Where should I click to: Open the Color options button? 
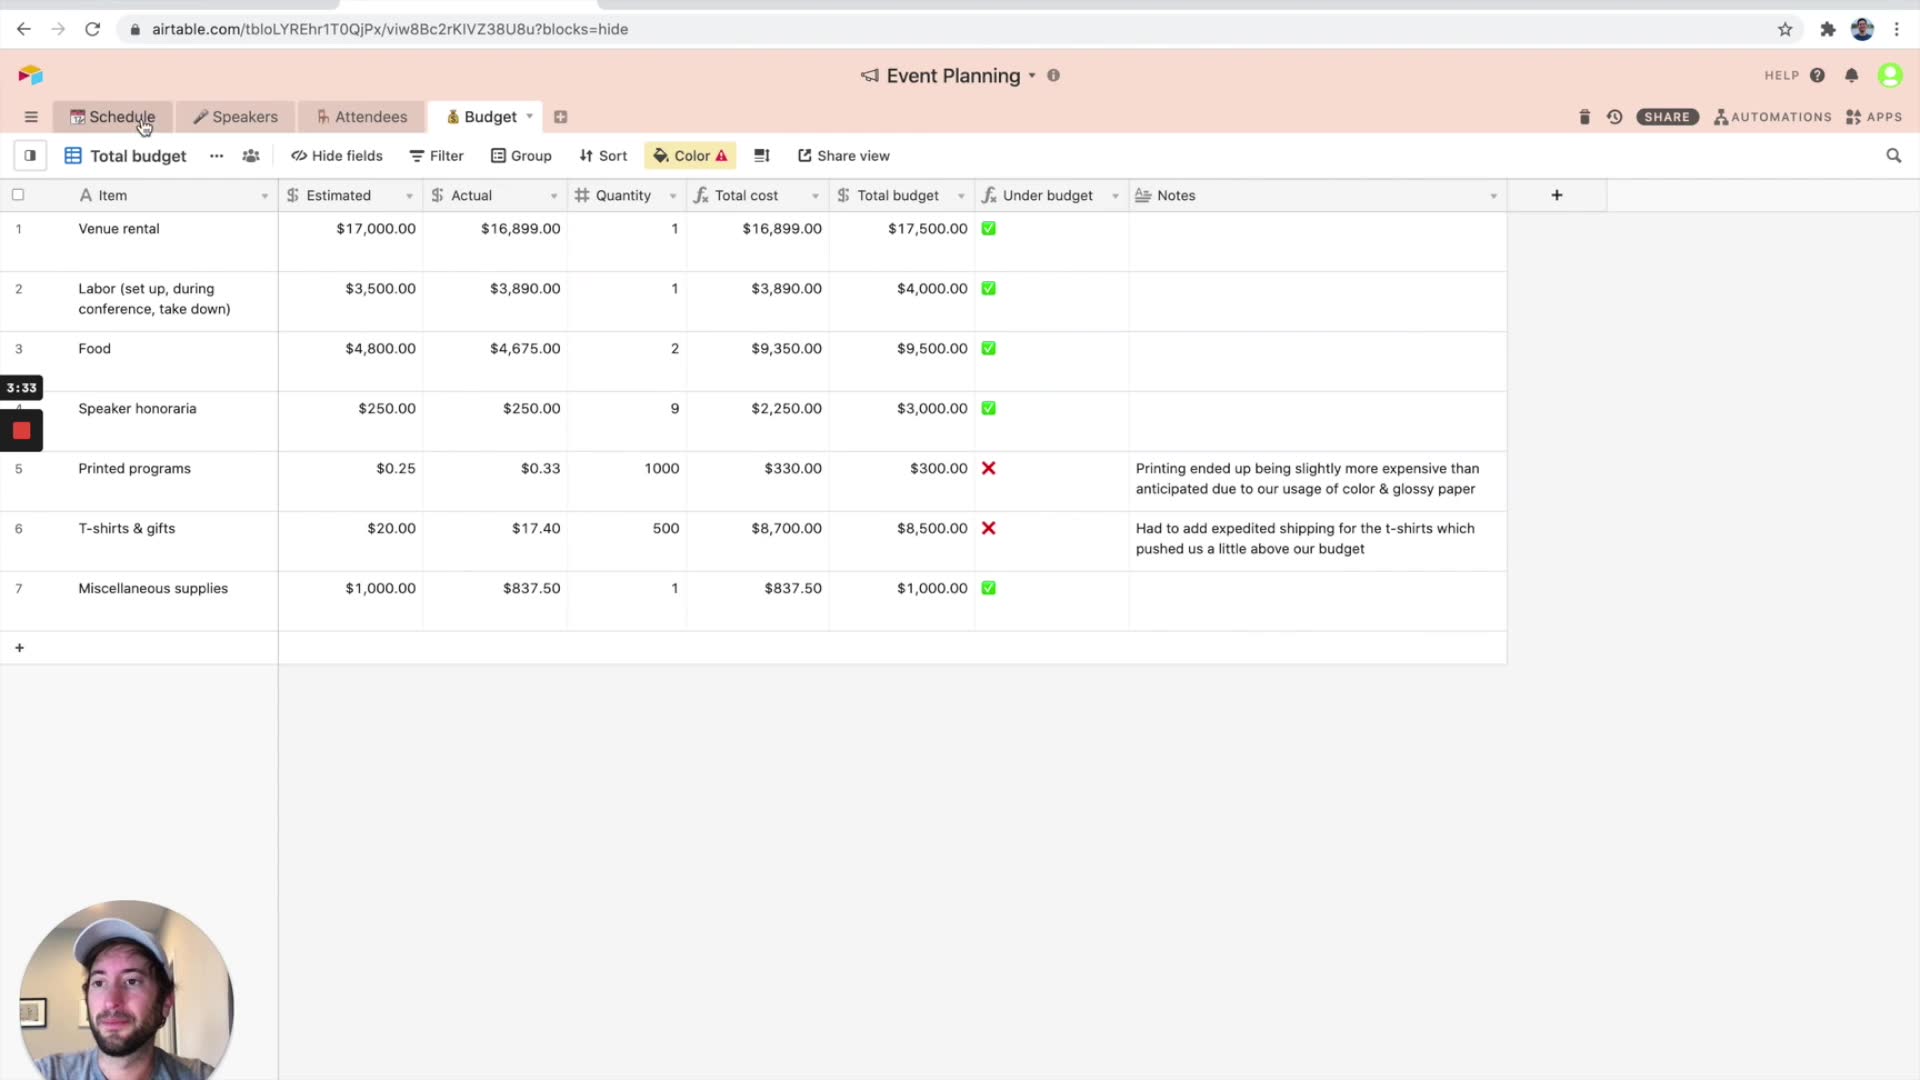(690, 156)
